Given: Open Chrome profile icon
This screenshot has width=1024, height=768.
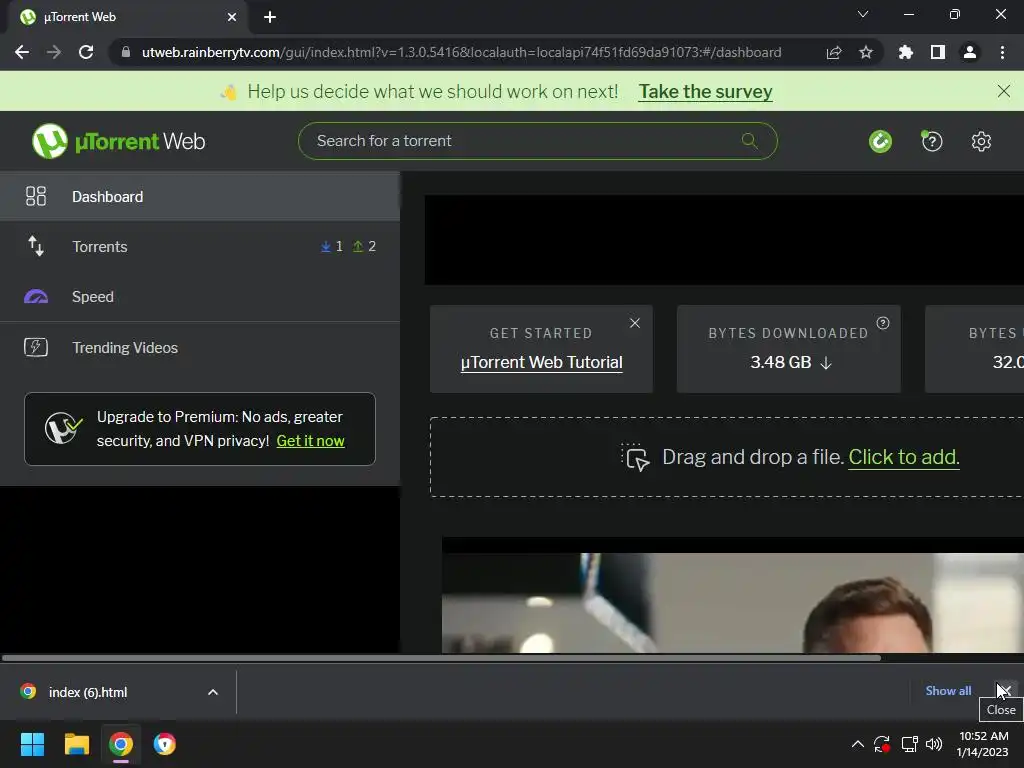Looking at the screenshot, I should 970,52.
